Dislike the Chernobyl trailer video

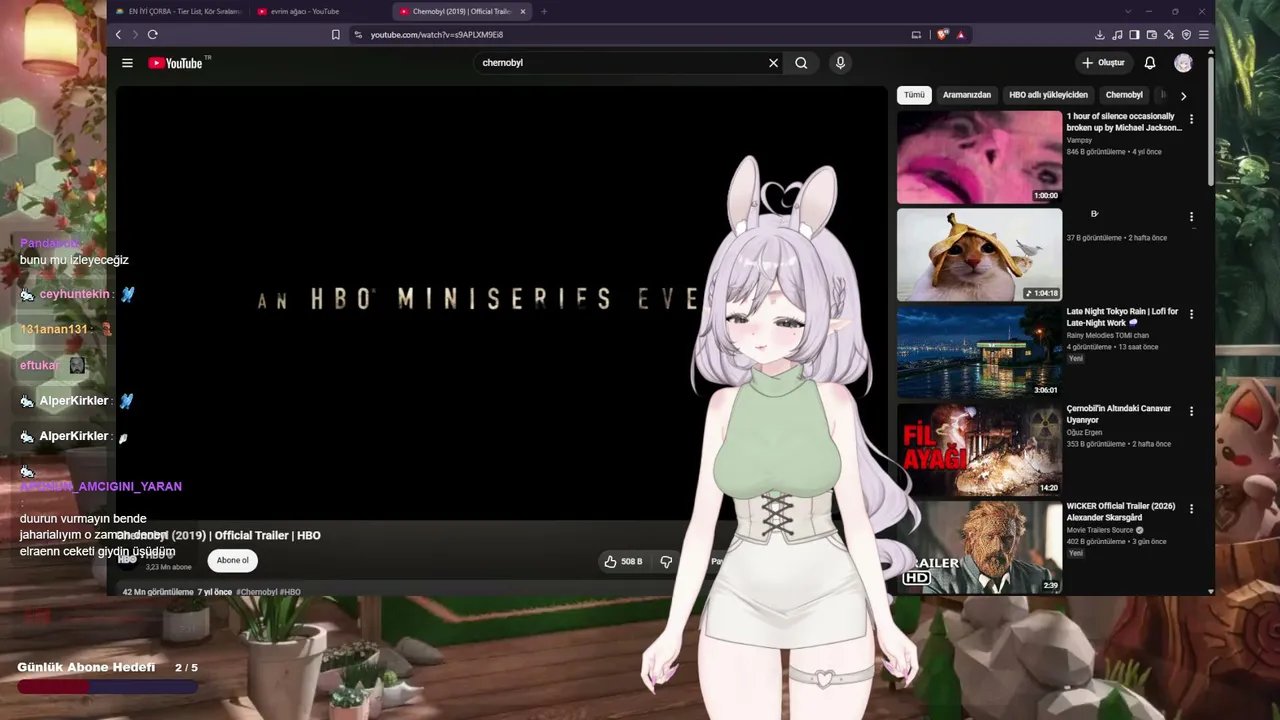(x=666, y=562)
